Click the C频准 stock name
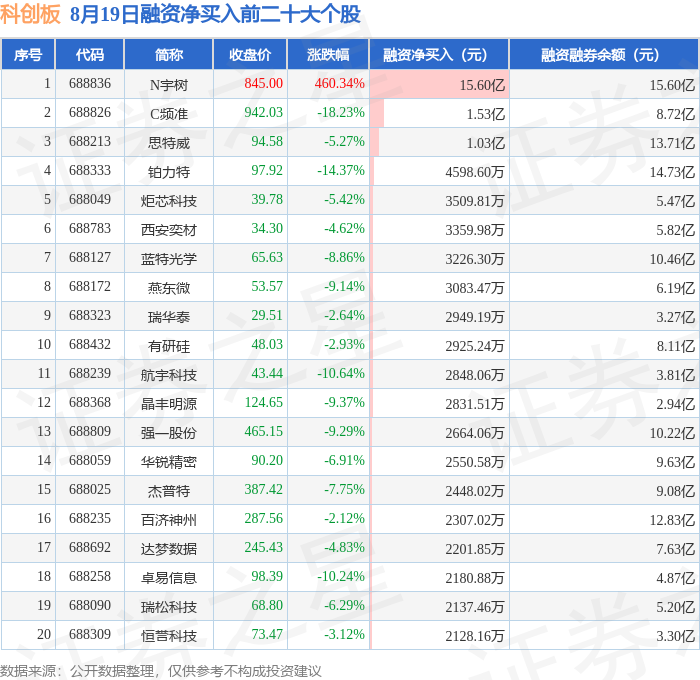Image resolution: width=700 pixels, height=680 pixels. (x=169, y=114)
